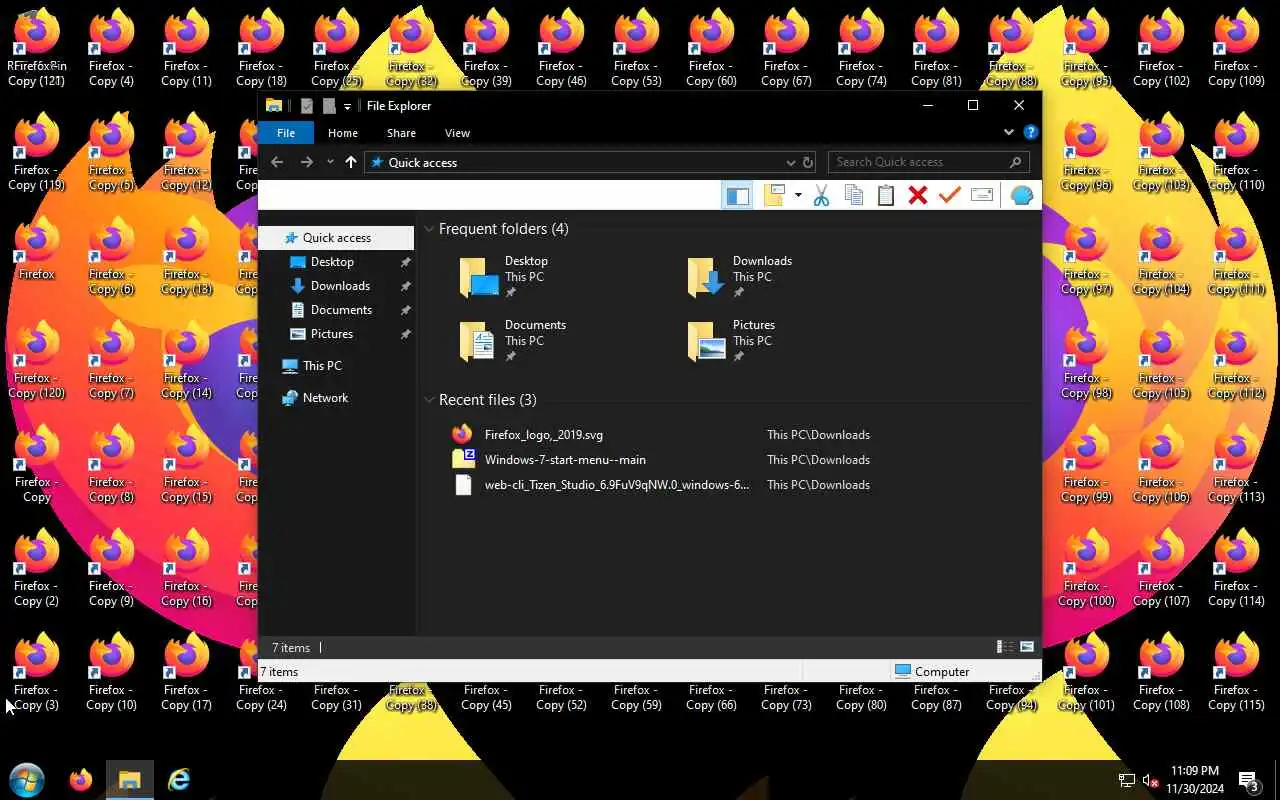The height and width of the screenshot is (800, 1280).
Task: Open the File ribbon tab
Action: tap(286, 133)
